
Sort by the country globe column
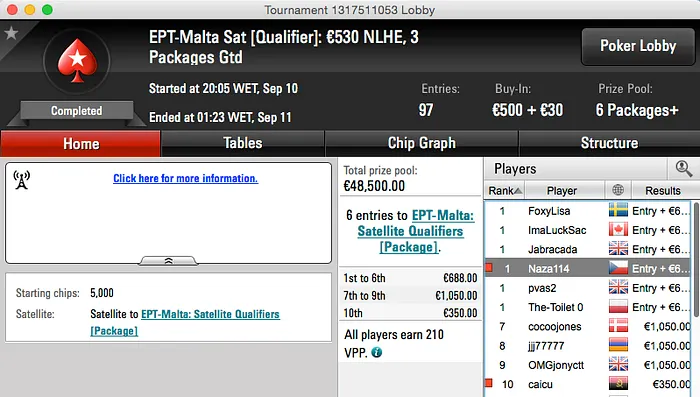(x=618, y=190)
